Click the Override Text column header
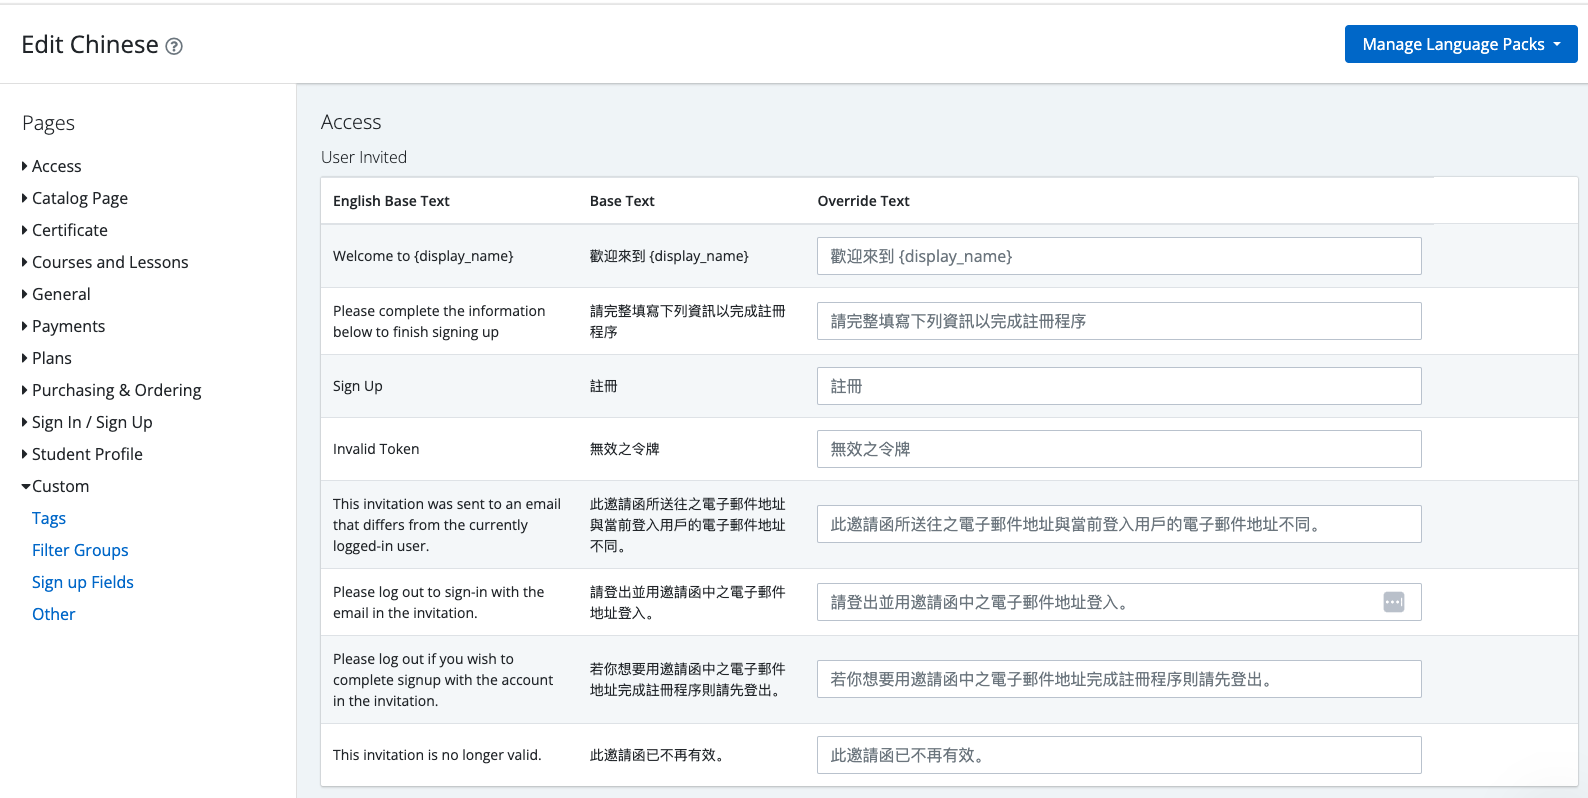Image resolution: width=1588 pixels, height=798 pixels. pos(863,201)
